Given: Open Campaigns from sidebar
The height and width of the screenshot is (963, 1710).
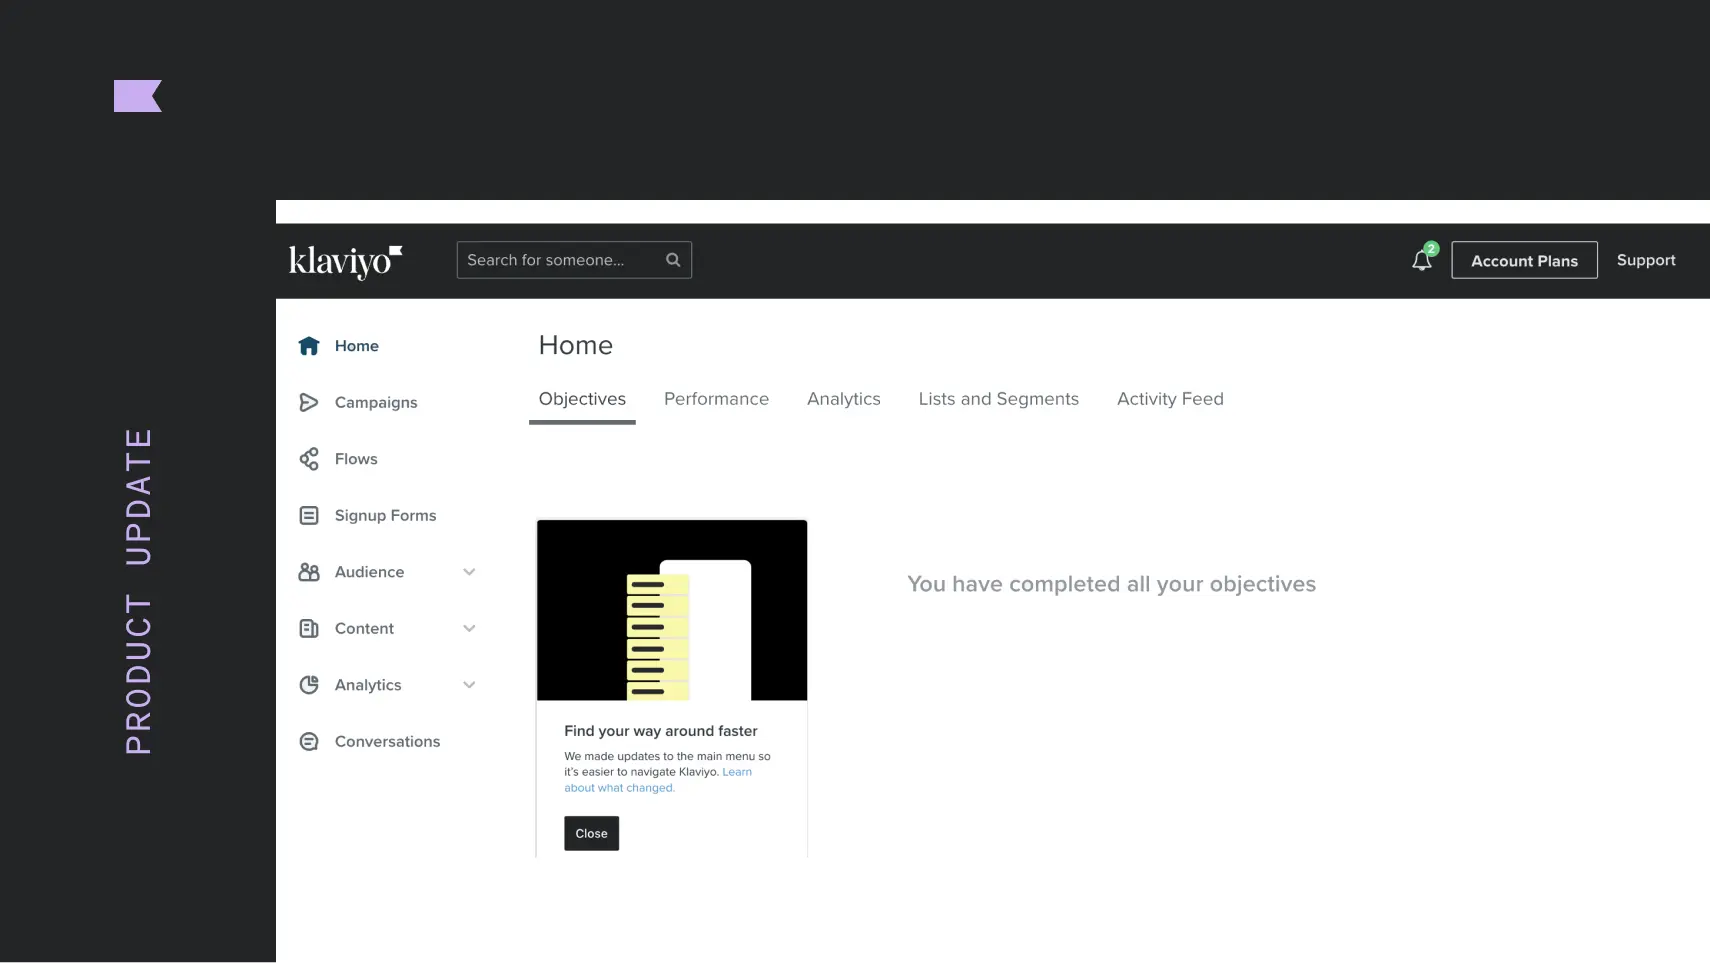Looking at the screenshot, I should tap(376, 402).
